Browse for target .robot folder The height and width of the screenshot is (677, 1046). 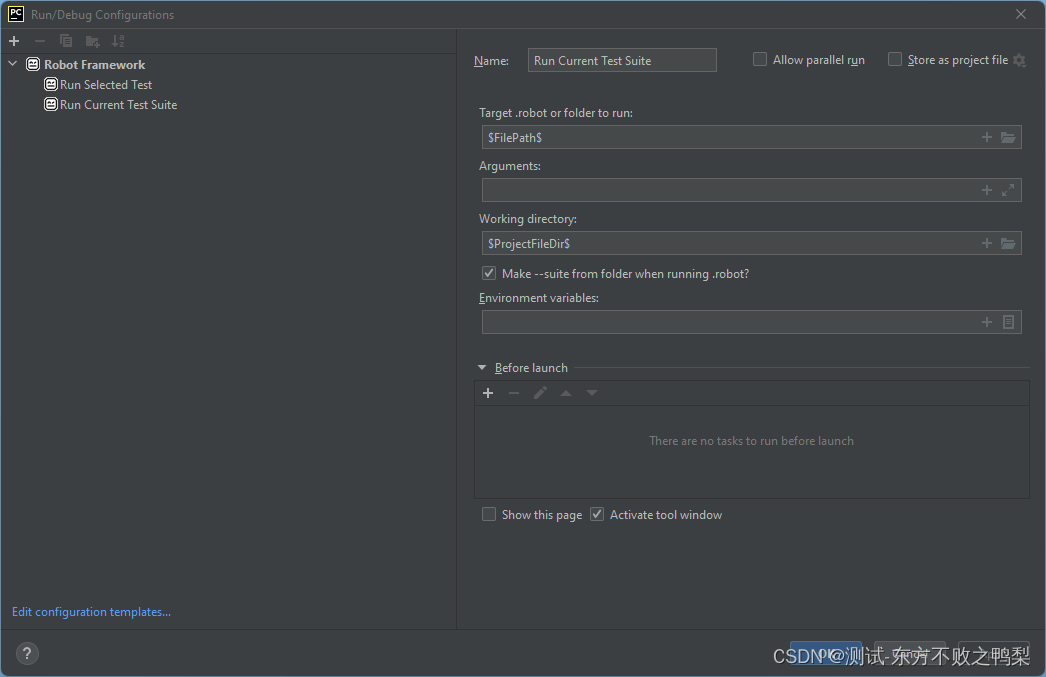1008,137
